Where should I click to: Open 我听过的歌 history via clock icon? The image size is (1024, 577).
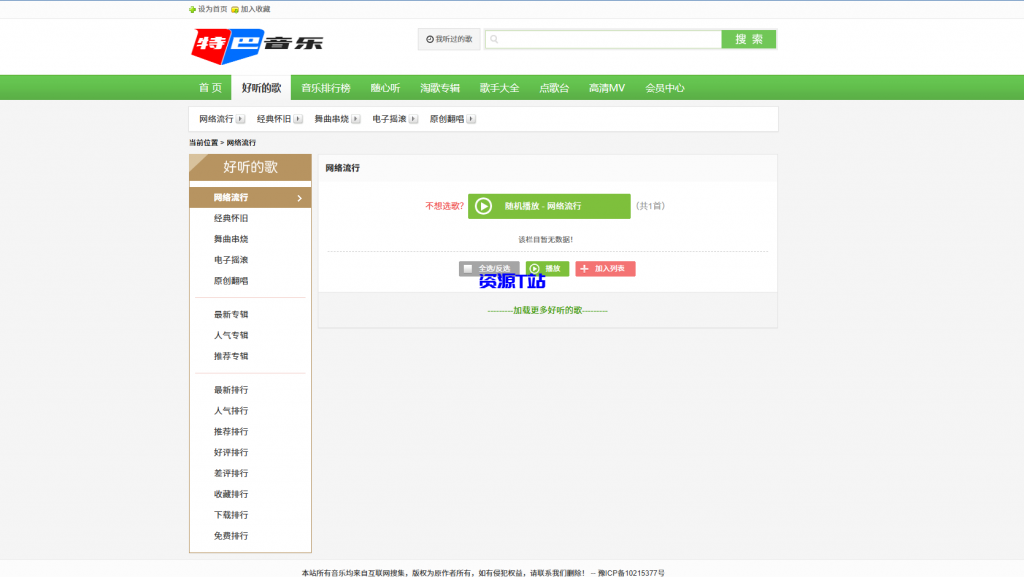[428, 38]
